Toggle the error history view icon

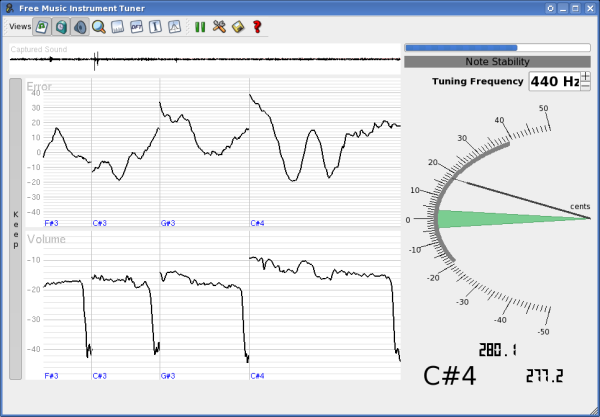pos(42,27)
